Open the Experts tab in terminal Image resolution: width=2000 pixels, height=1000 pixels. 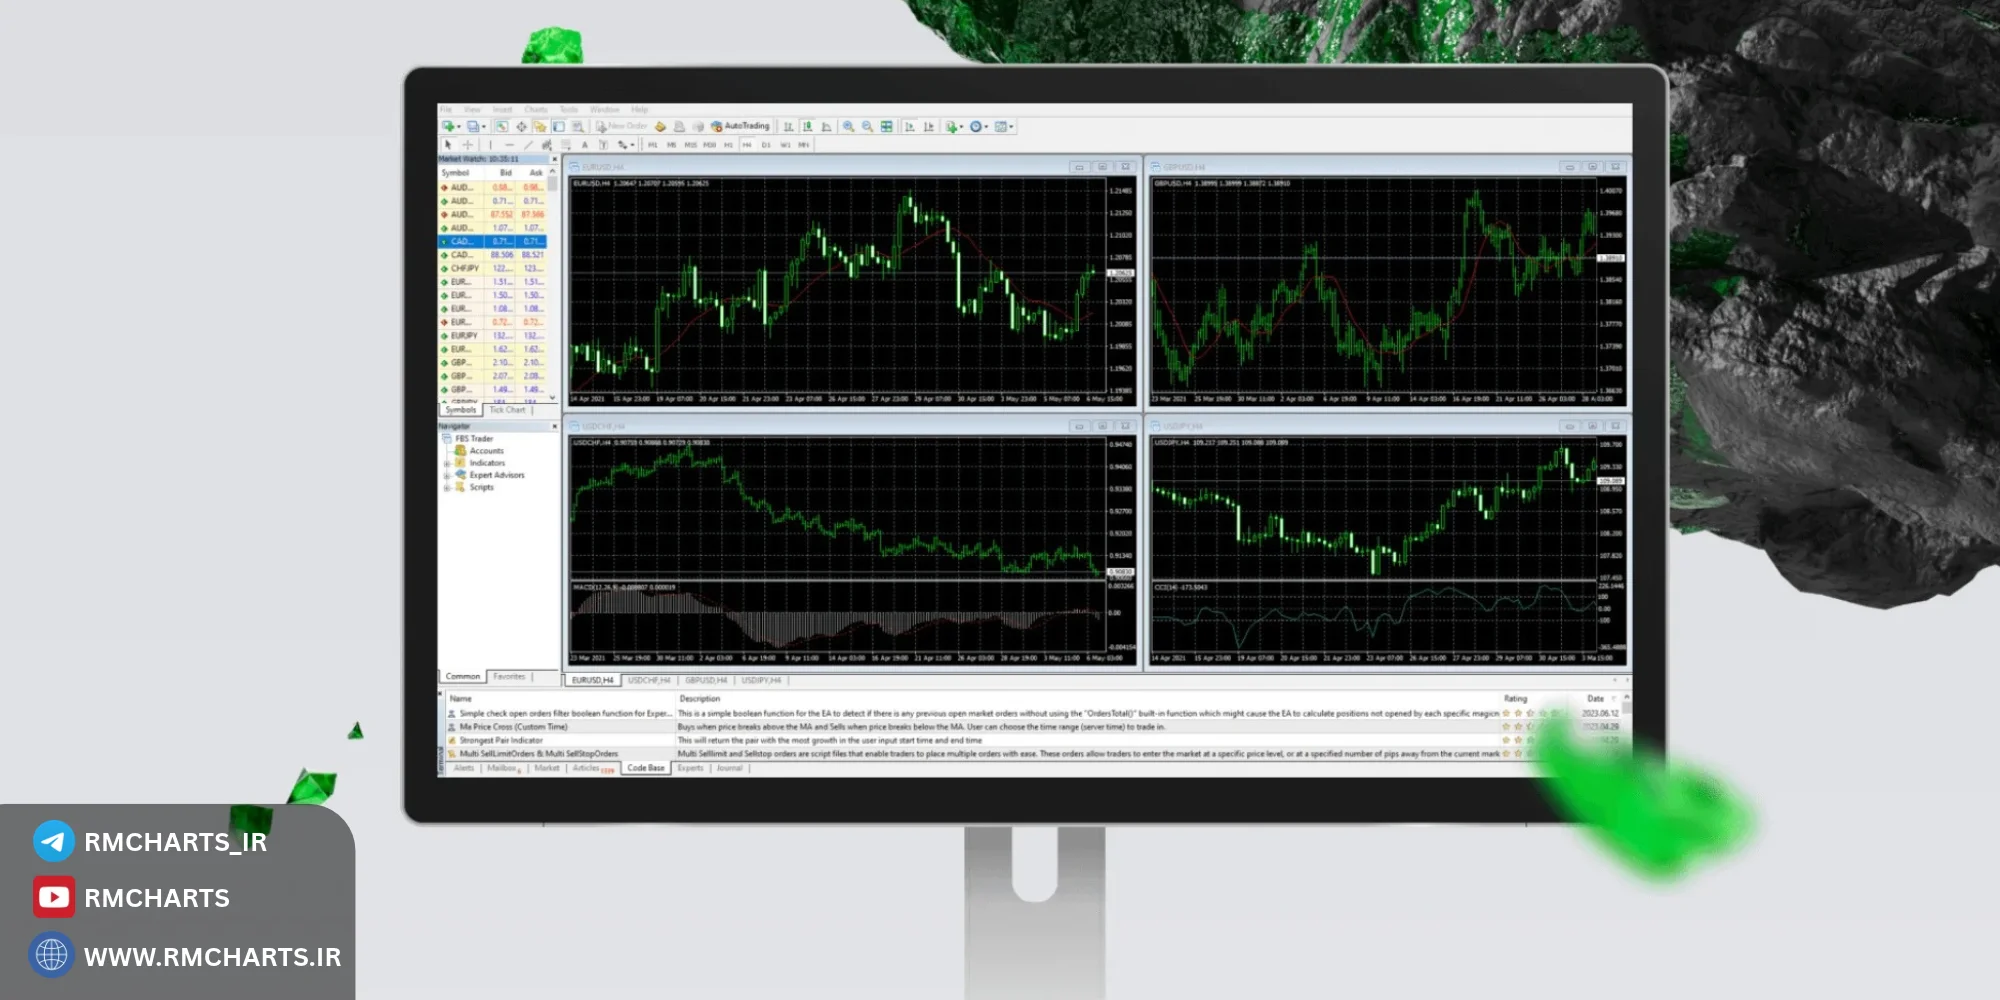(x=690, y=768)
